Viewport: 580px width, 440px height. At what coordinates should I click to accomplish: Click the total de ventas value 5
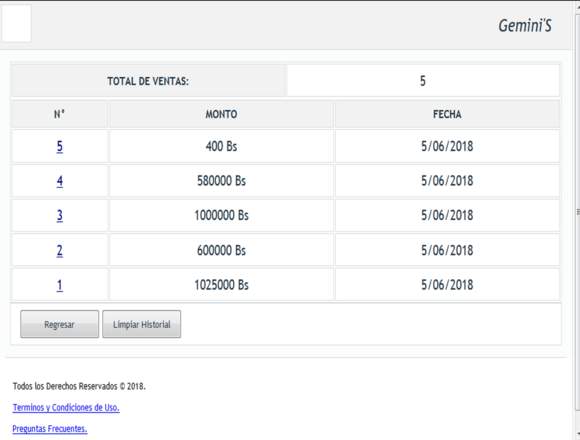[x=423, y=81]
